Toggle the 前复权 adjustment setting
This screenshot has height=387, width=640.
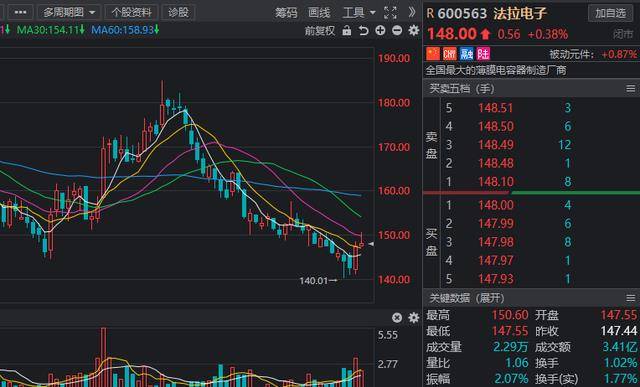(320, 31)
